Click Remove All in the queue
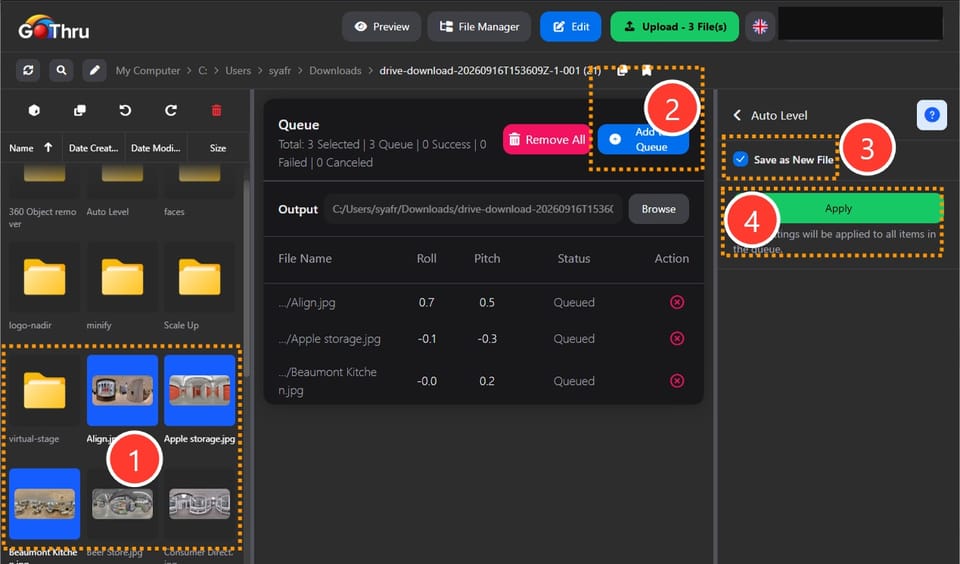The height and width of the screenshot is (564, 960). [x=547, y=140]
